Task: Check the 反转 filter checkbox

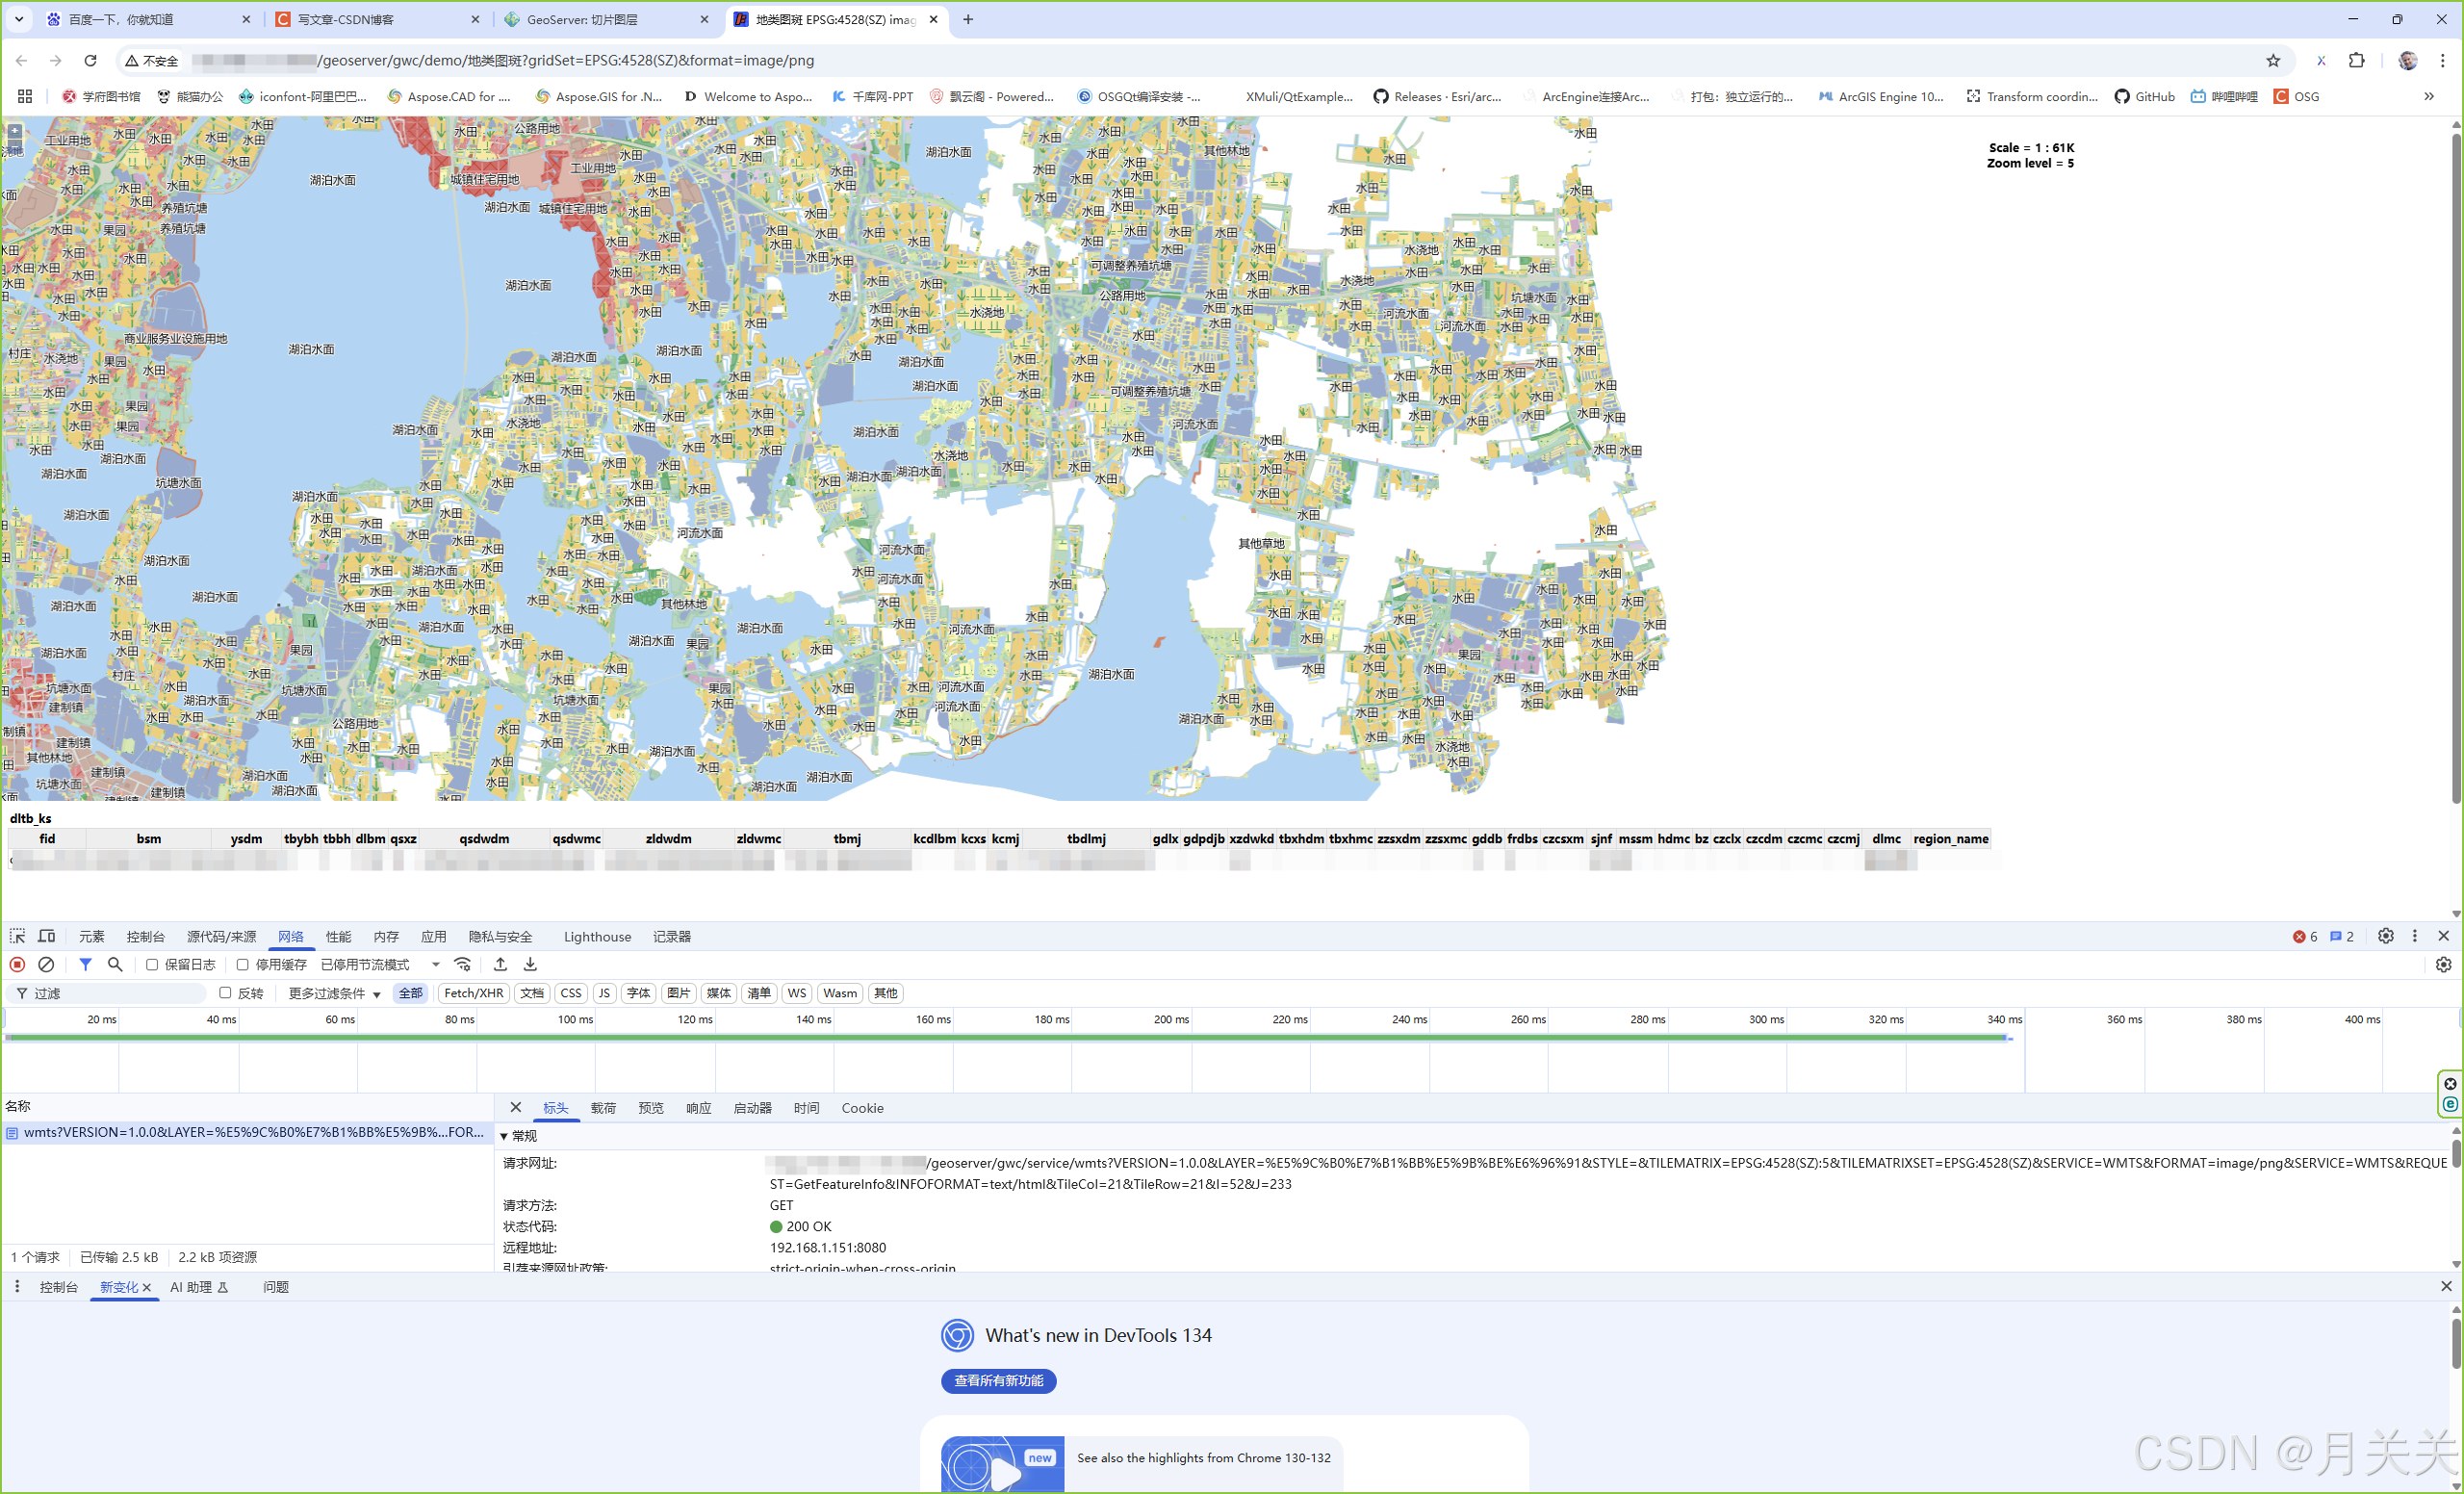Action: pos(226,992)
